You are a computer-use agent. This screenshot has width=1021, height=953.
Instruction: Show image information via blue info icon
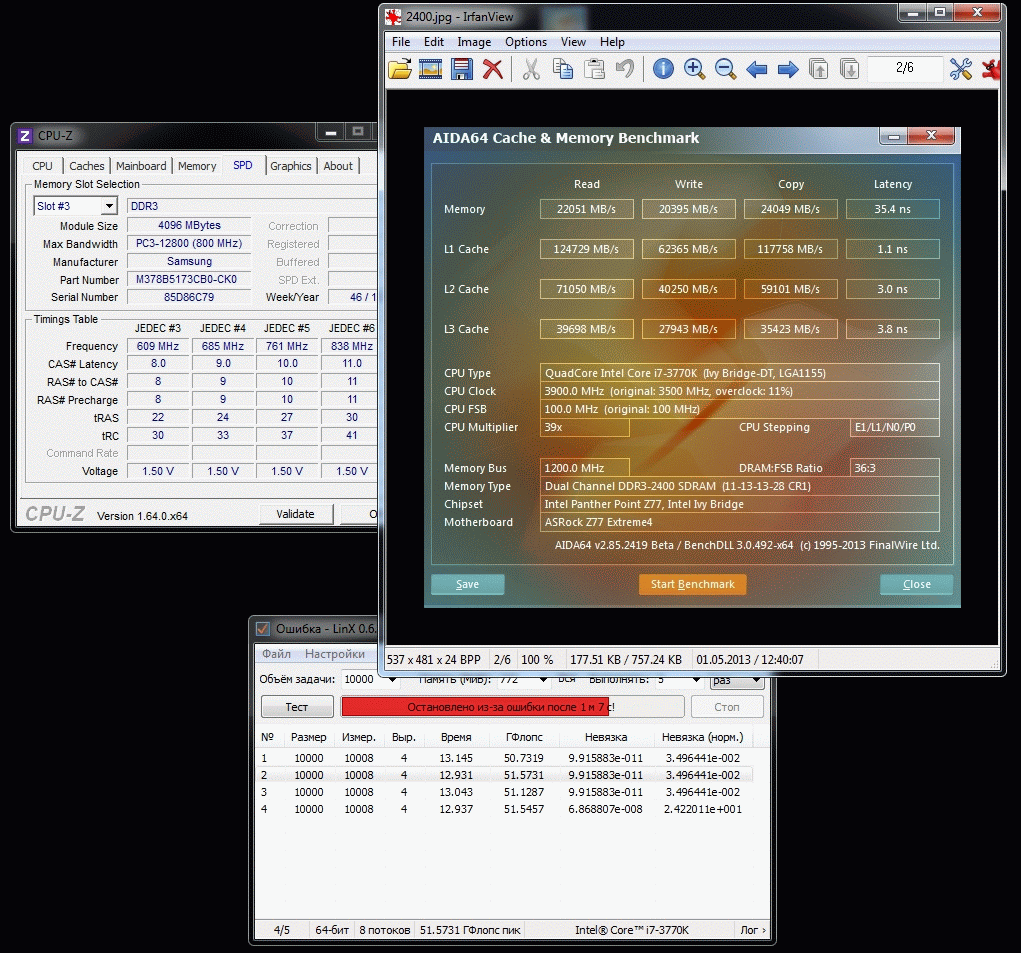pyautogui.click(x=664, y=68)
